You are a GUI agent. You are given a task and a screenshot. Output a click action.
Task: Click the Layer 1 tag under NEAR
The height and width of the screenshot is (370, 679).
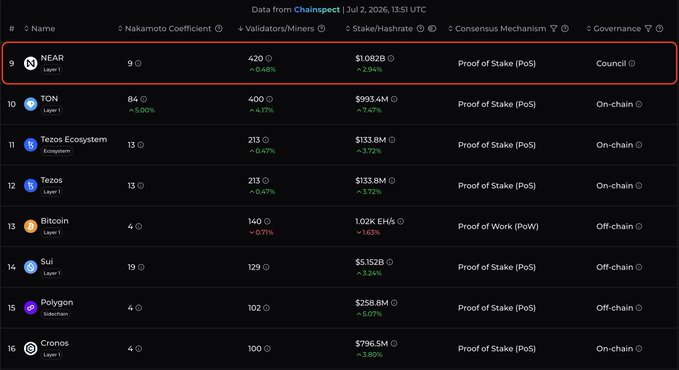pos(52,69)
